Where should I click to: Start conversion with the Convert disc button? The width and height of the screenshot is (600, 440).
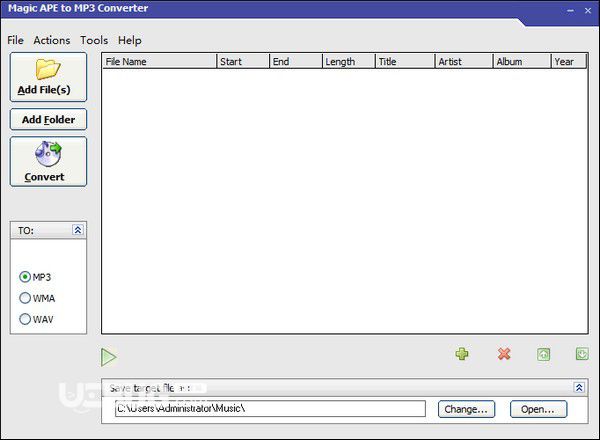click(x=48, y=161)
